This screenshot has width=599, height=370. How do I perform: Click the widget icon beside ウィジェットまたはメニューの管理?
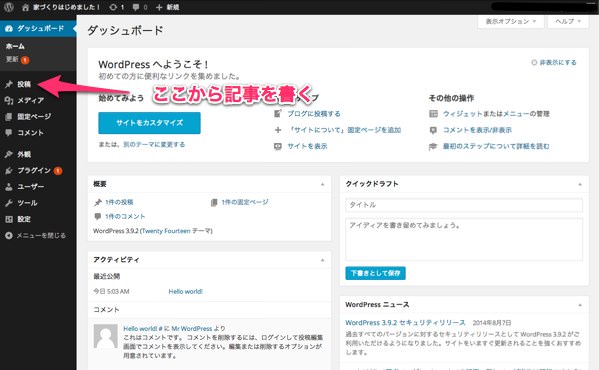tap(433, 113)
